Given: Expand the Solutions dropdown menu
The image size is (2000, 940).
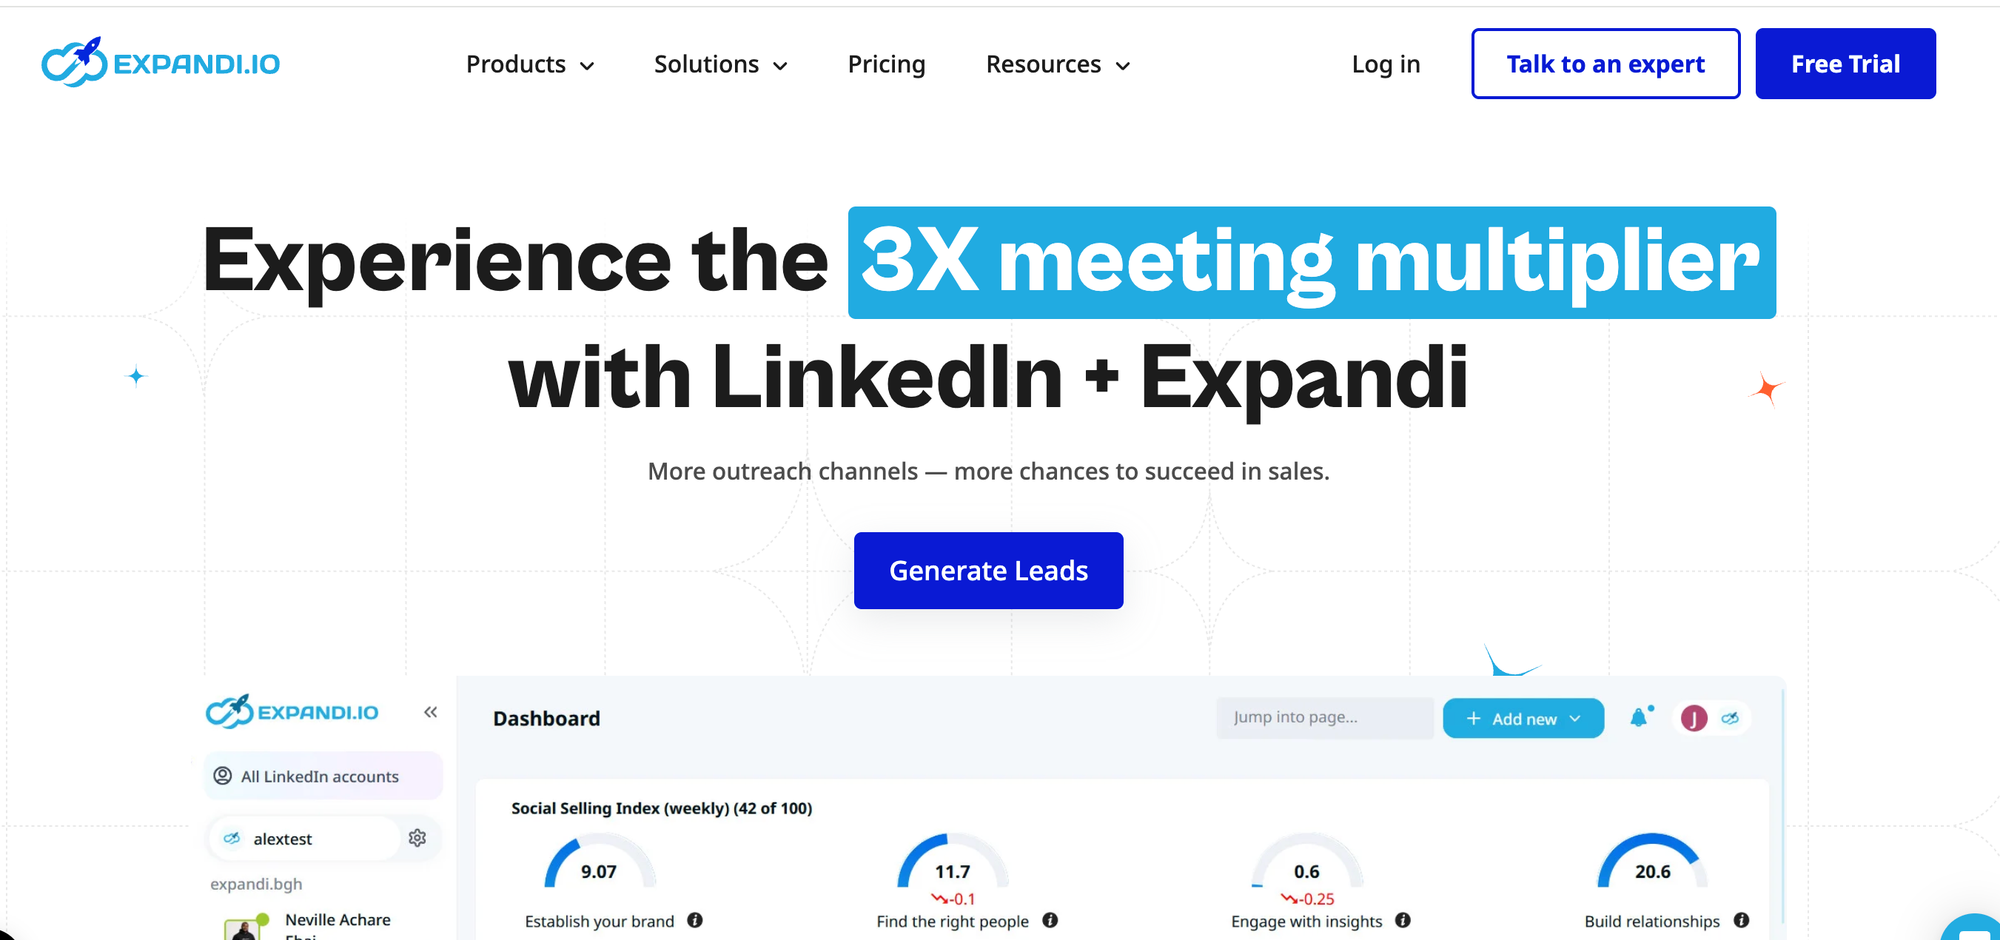Looking at the screenshot, I should pos(720,64).
